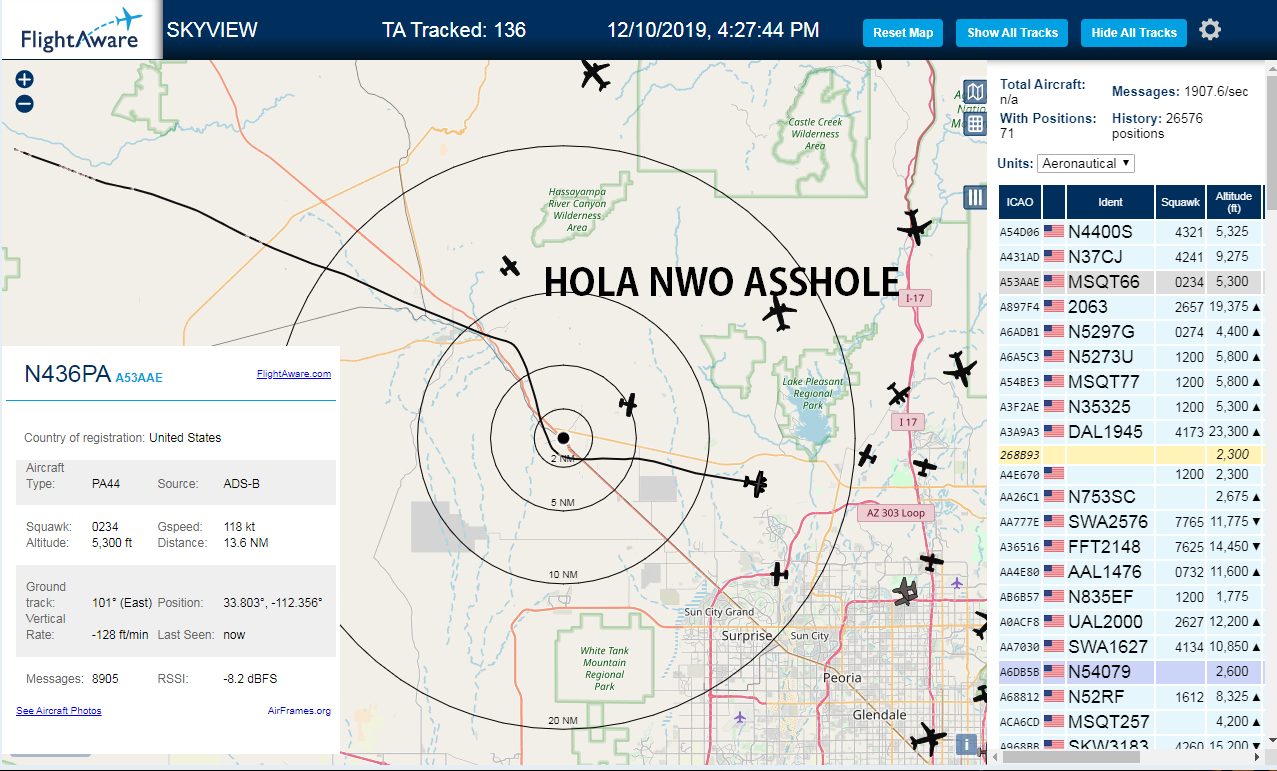Select the yellow 268B93 row

tap(1131, 454)
